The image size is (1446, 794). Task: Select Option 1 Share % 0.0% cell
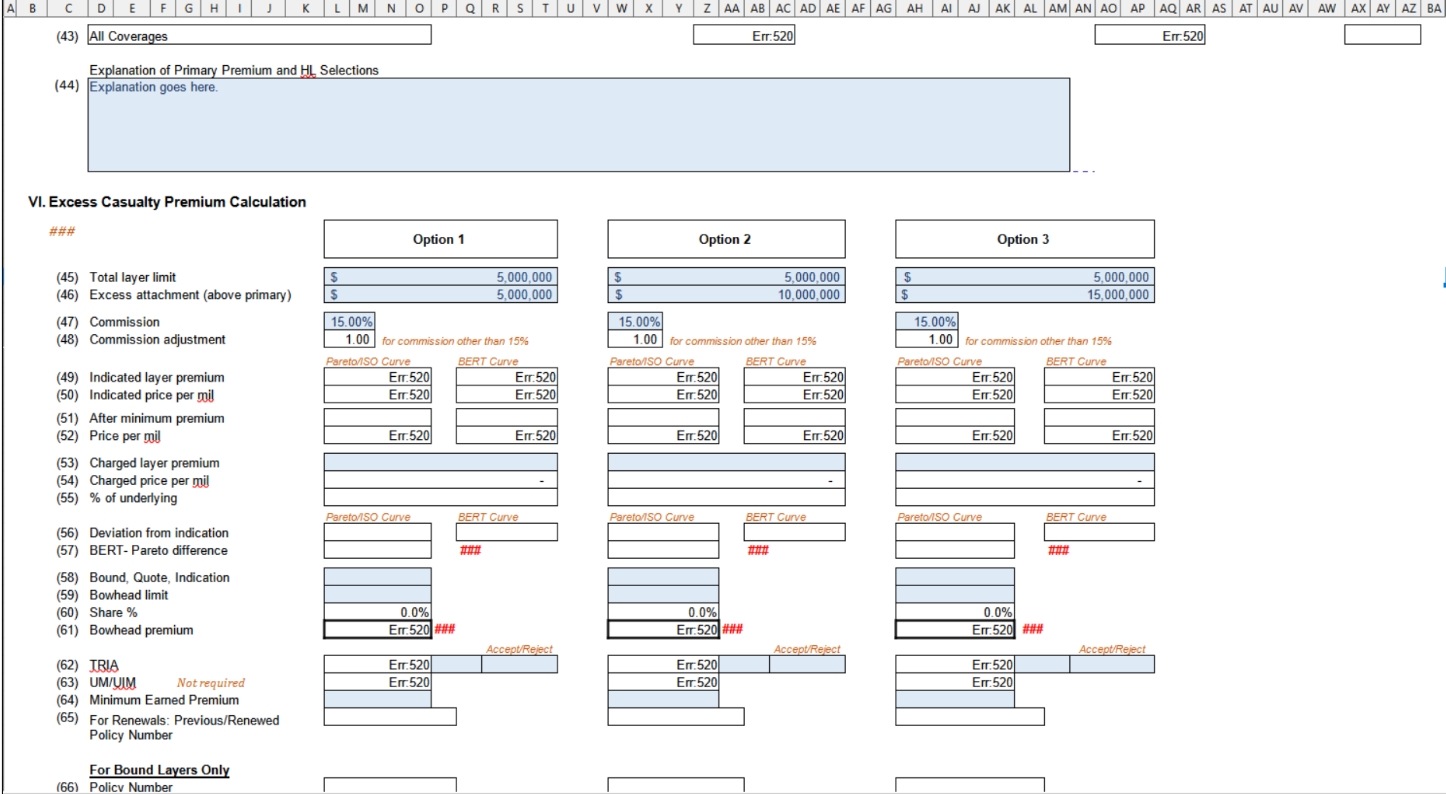[x=378, y=612]
